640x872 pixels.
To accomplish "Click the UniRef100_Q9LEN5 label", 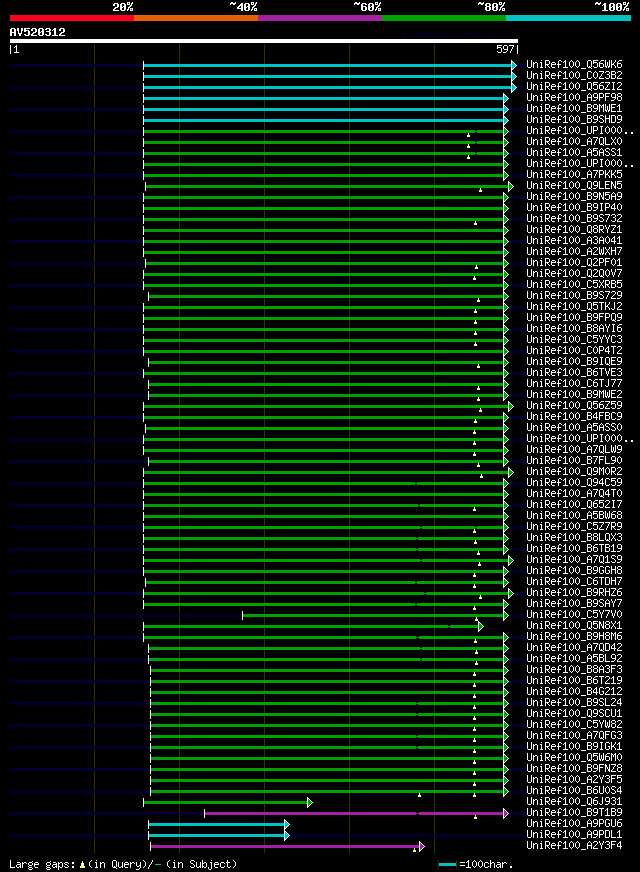I will coord(574,186).
